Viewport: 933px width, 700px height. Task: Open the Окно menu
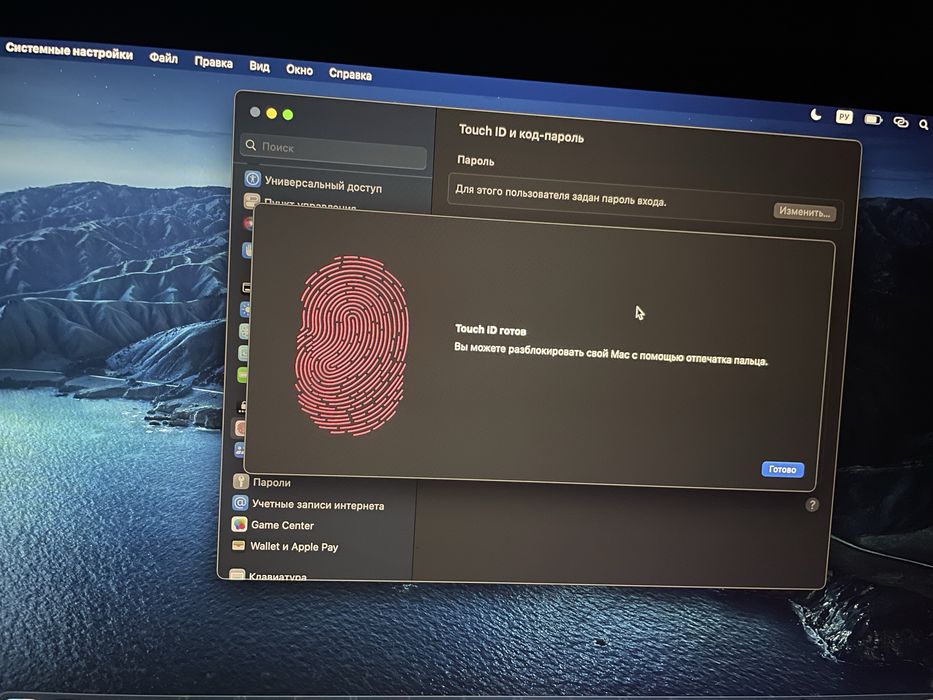tap(299, 70)
